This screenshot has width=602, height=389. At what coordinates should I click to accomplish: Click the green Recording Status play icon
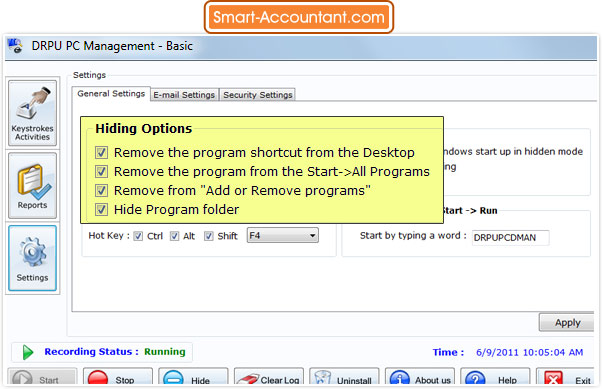point(28,352)
